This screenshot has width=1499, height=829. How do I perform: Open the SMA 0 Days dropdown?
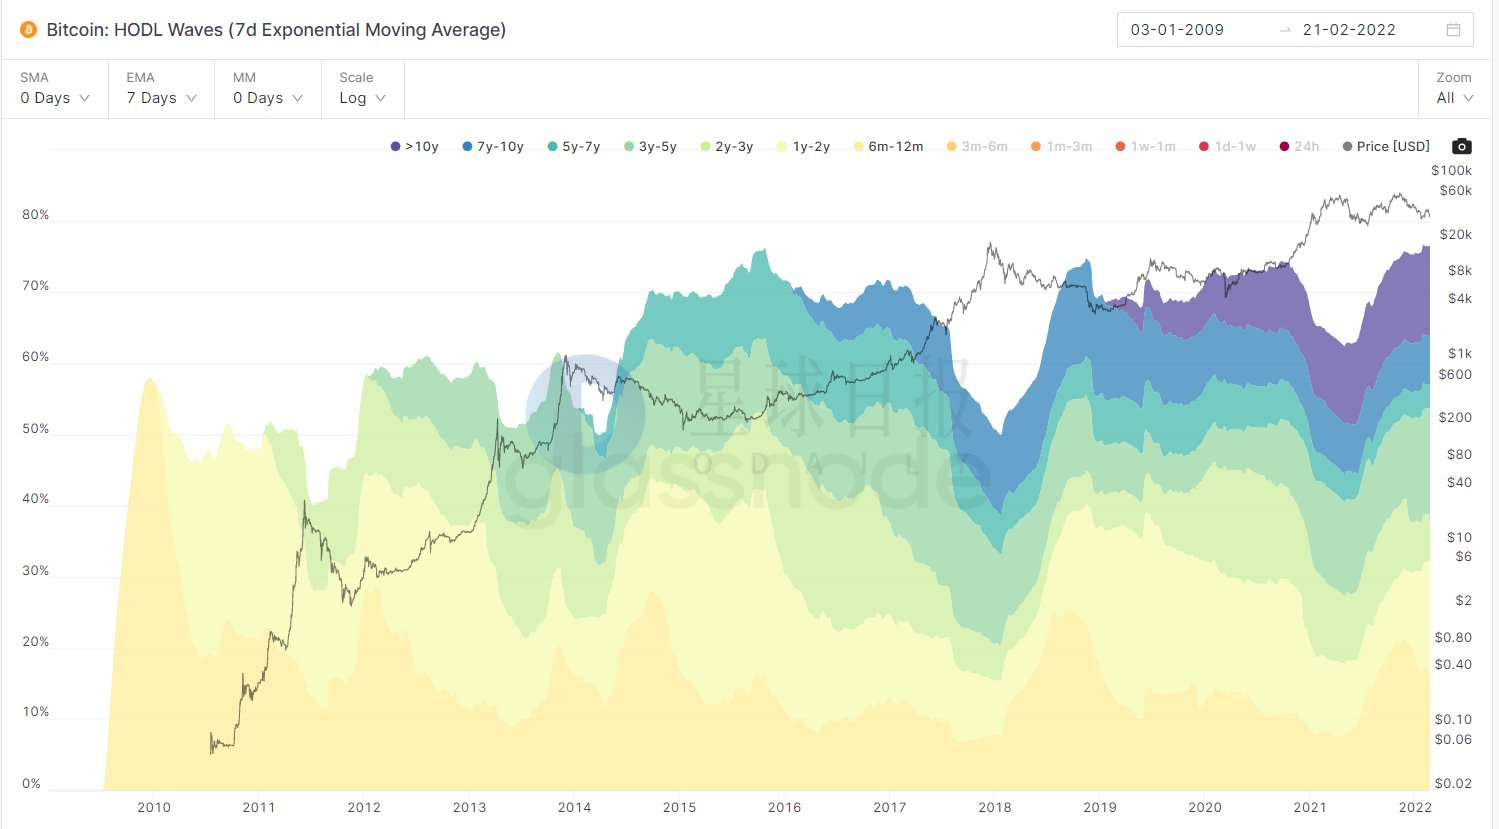55,89
